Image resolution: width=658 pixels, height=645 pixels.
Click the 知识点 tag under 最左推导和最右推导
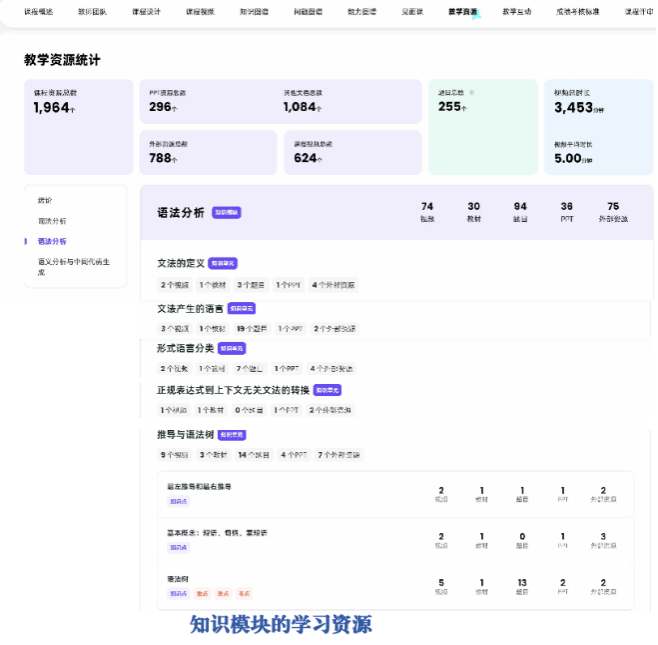178,501
